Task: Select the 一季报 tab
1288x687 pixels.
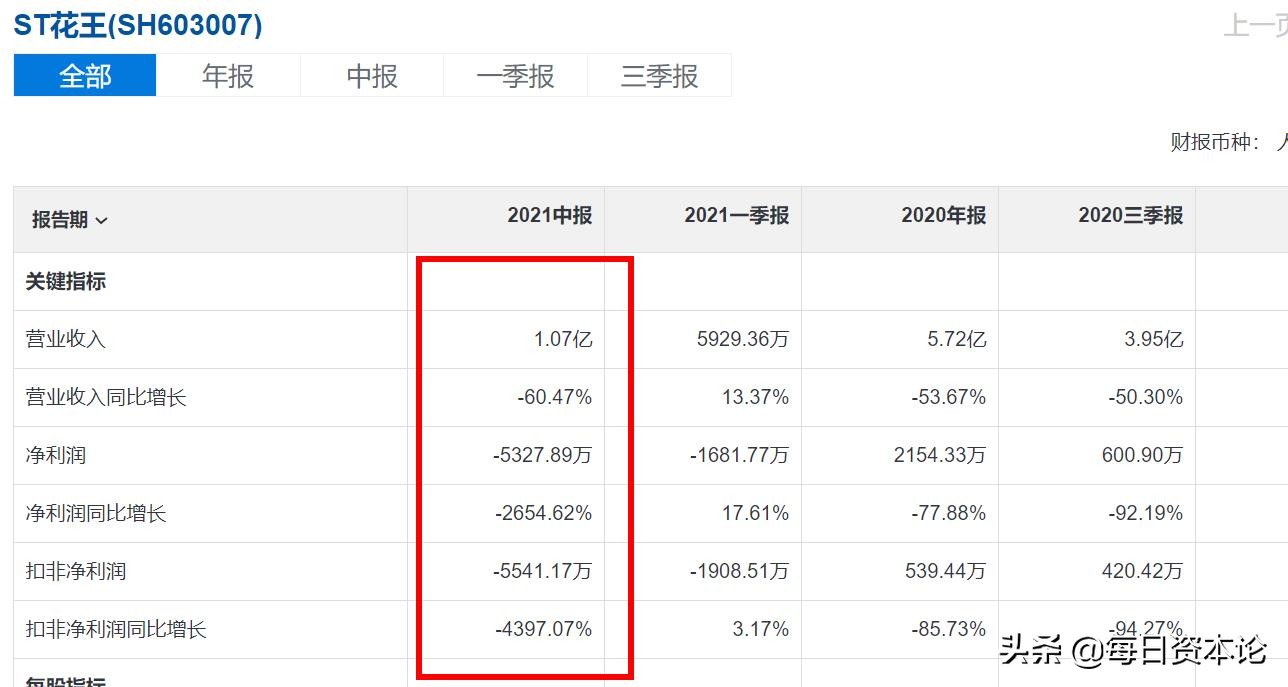Action: pyautogui.click(x=515, y=74)
